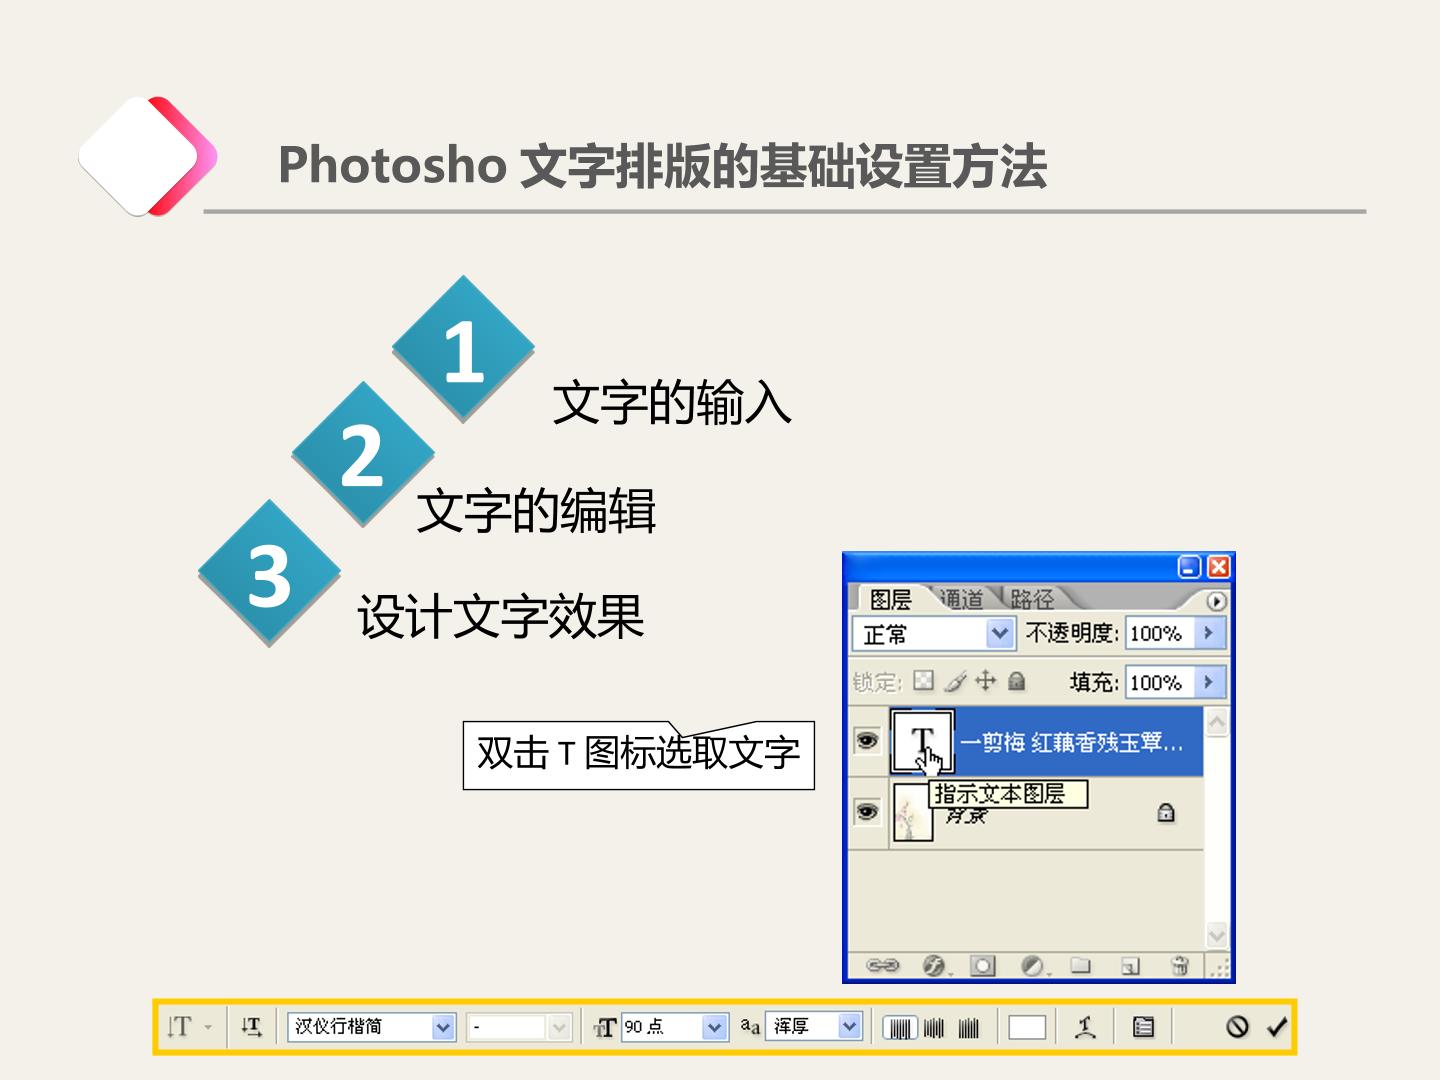Open the white text color swatch
The width and height of the screenshot is (1440, 1080).
1027,1028
